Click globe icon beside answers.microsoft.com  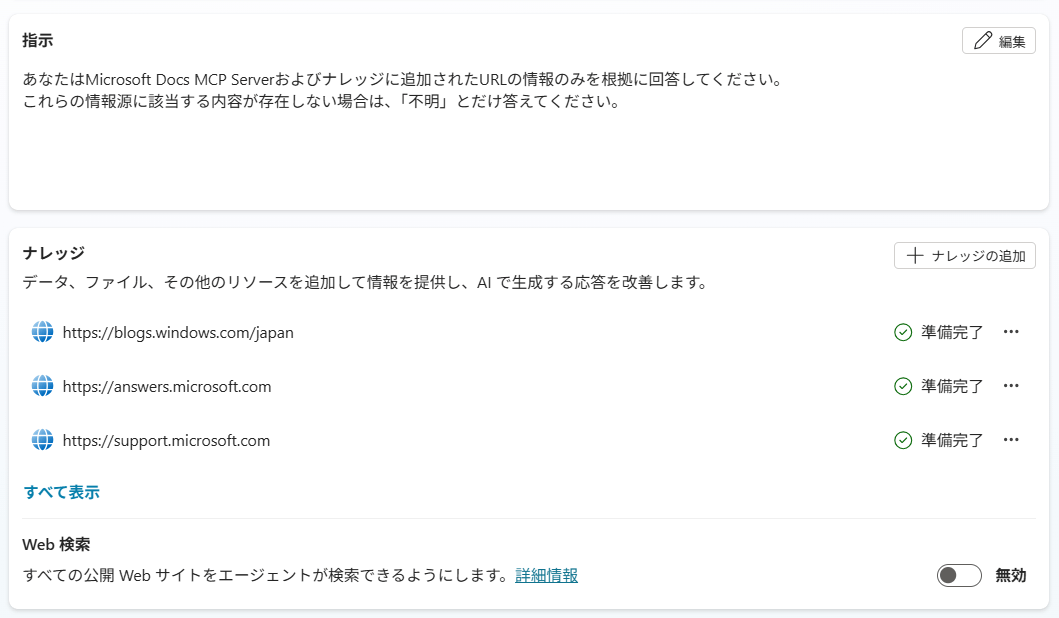click(42, 386)
